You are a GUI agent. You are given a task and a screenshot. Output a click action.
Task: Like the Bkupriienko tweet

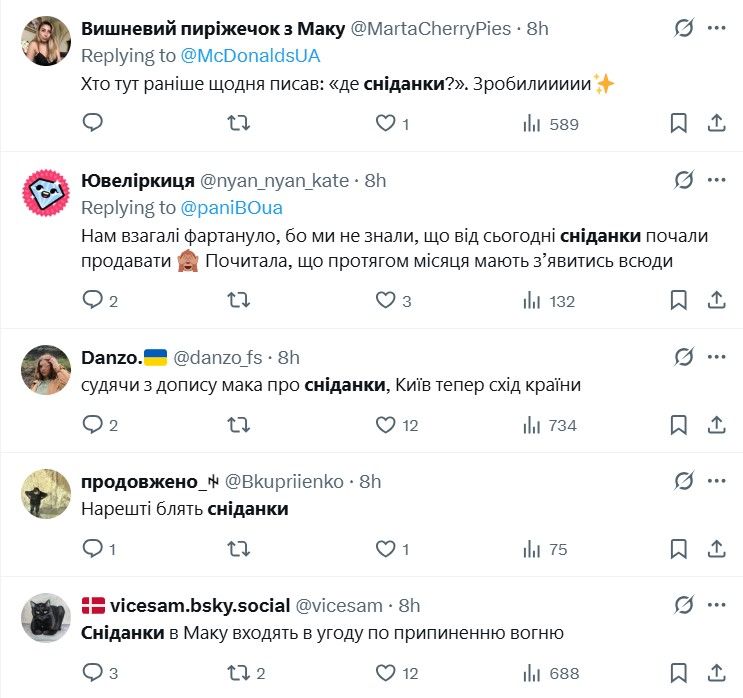click(385, 549)
